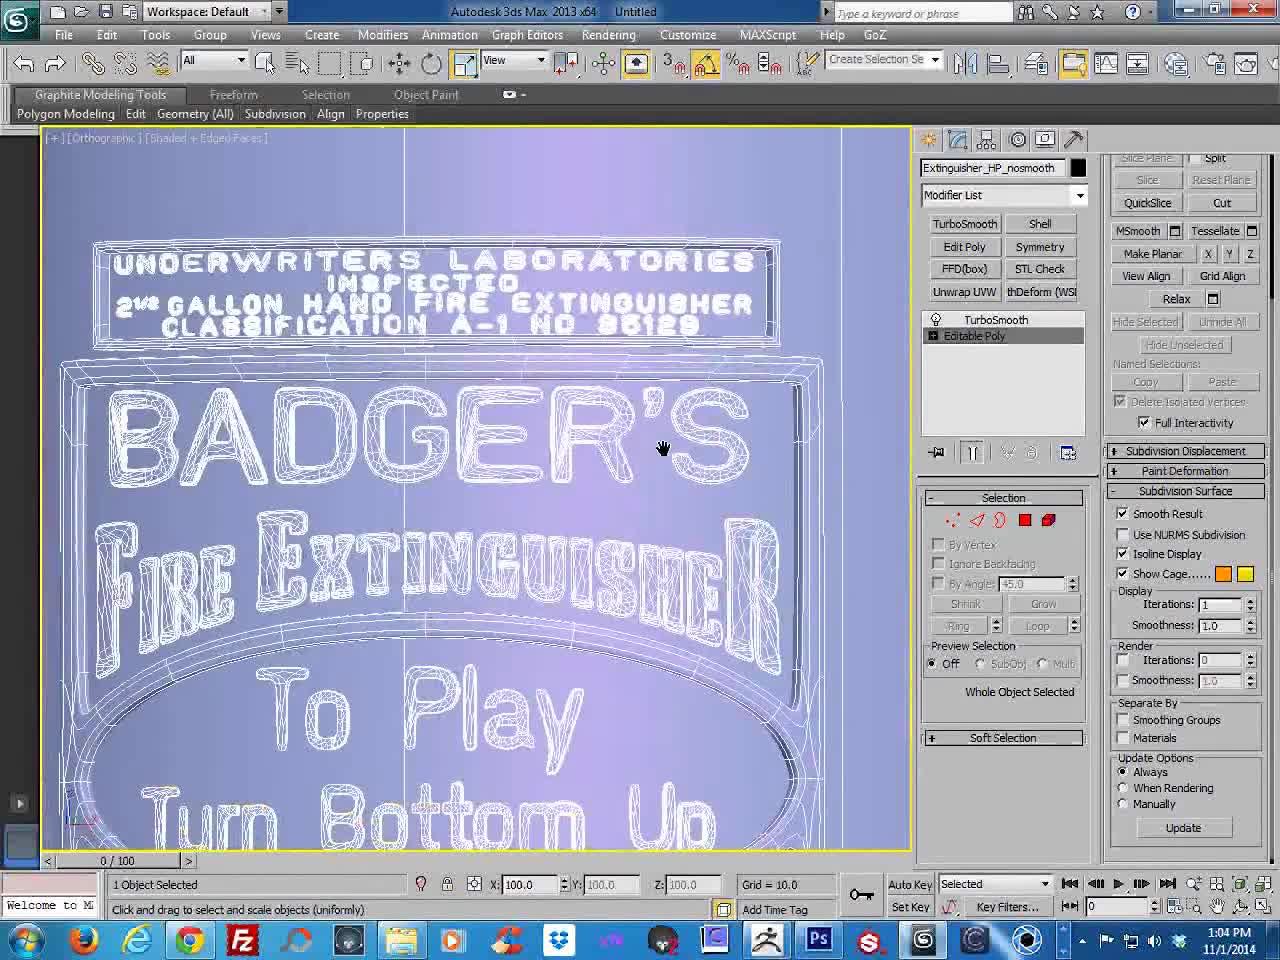1280x960 pixels.
Task: Click the orange cage color swatch
Action: (x=1223, y=574)
